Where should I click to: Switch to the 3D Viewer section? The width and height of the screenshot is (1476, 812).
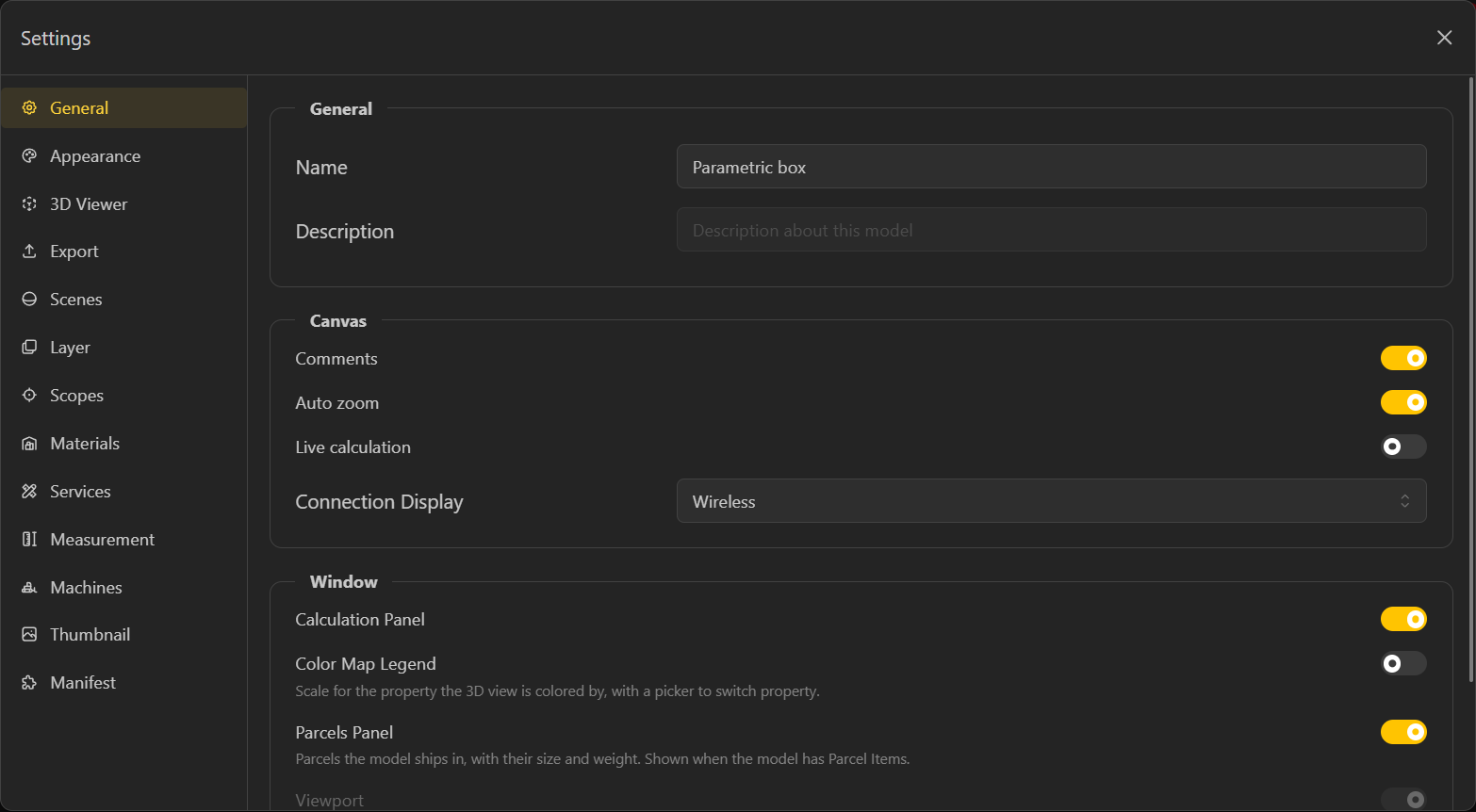[124, 204]
